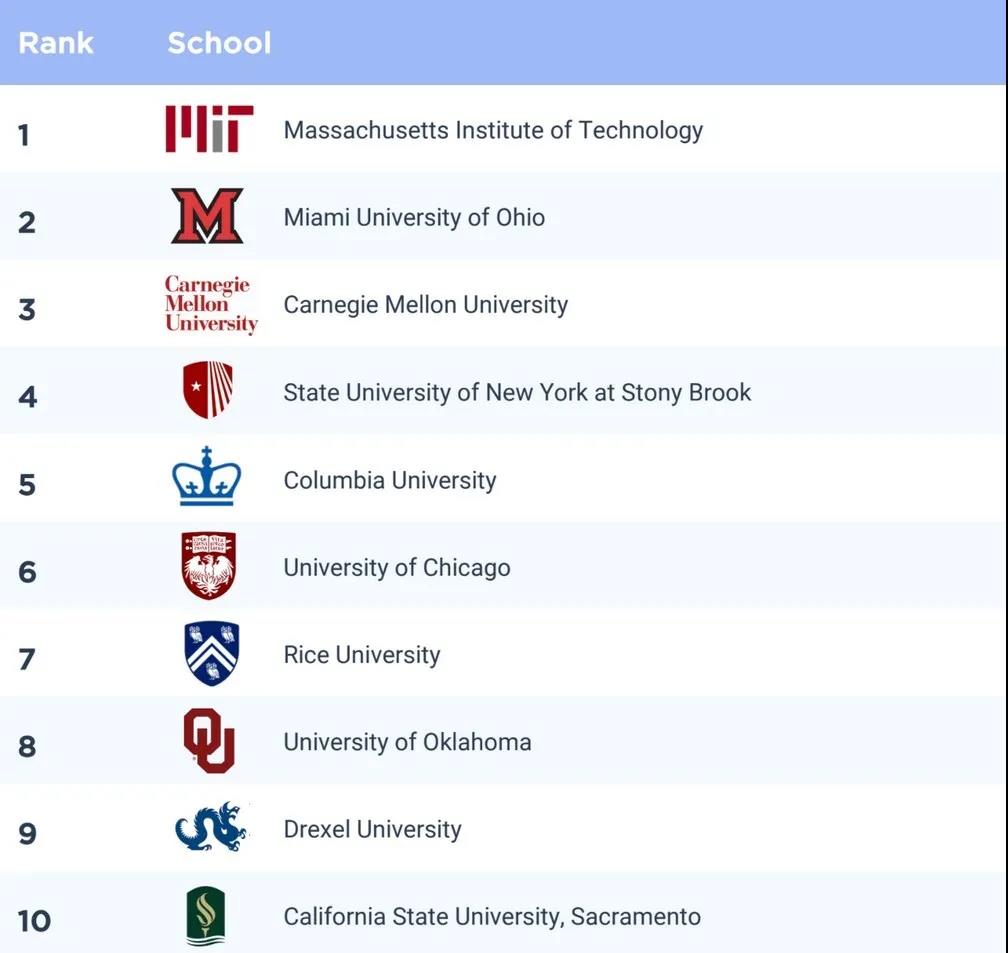Select the University of Chicago name
The image size is (1008, 953).
click(397, 568)
